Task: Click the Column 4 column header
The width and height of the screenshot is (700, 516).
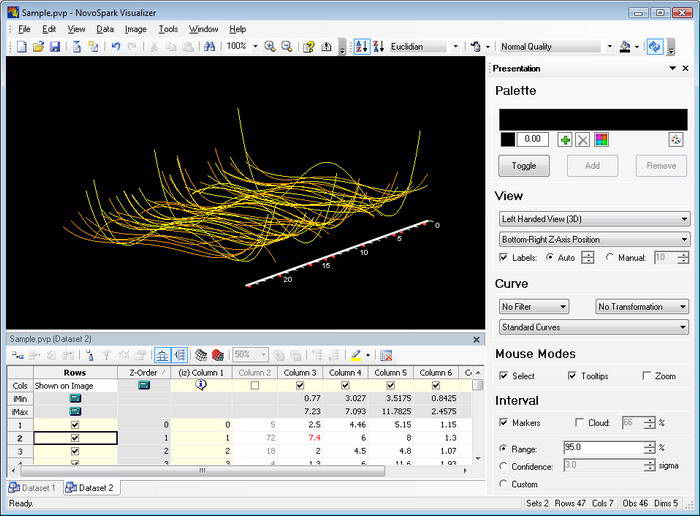Action: pyautogui.click(x=345, y=372)
